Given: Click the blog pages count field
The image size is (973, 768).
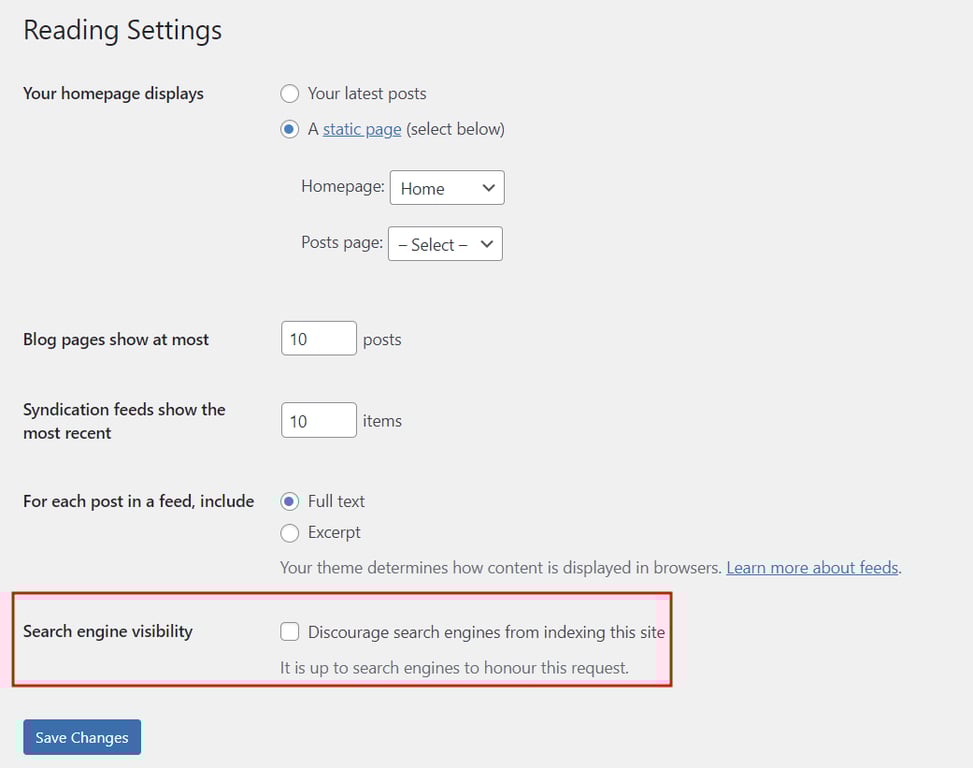Looking at the screenshot, I should 318,338.
